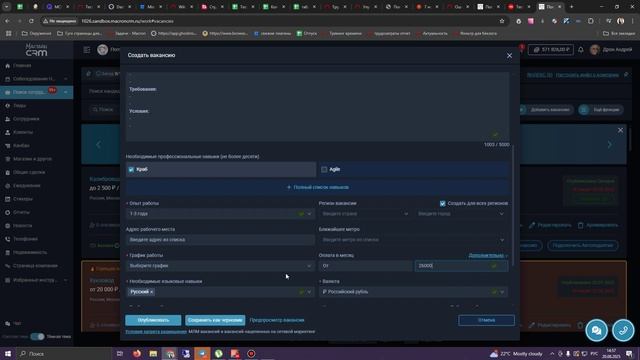Open Канбан icon in sidebar

[x=7, y=145]
